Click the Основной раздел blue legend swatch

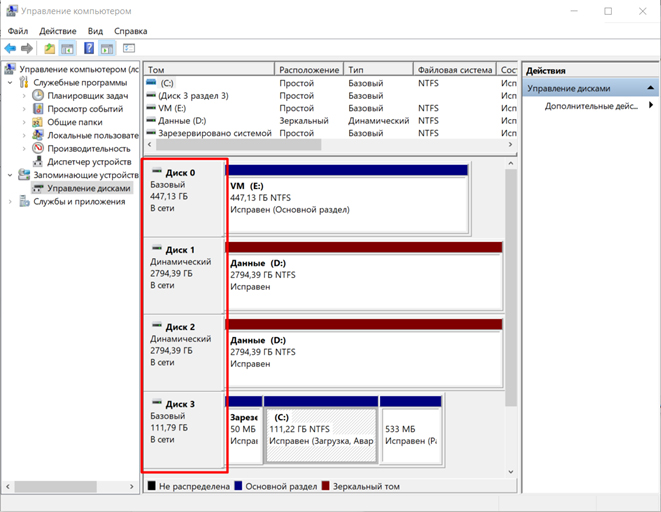(x=238, y=486)
